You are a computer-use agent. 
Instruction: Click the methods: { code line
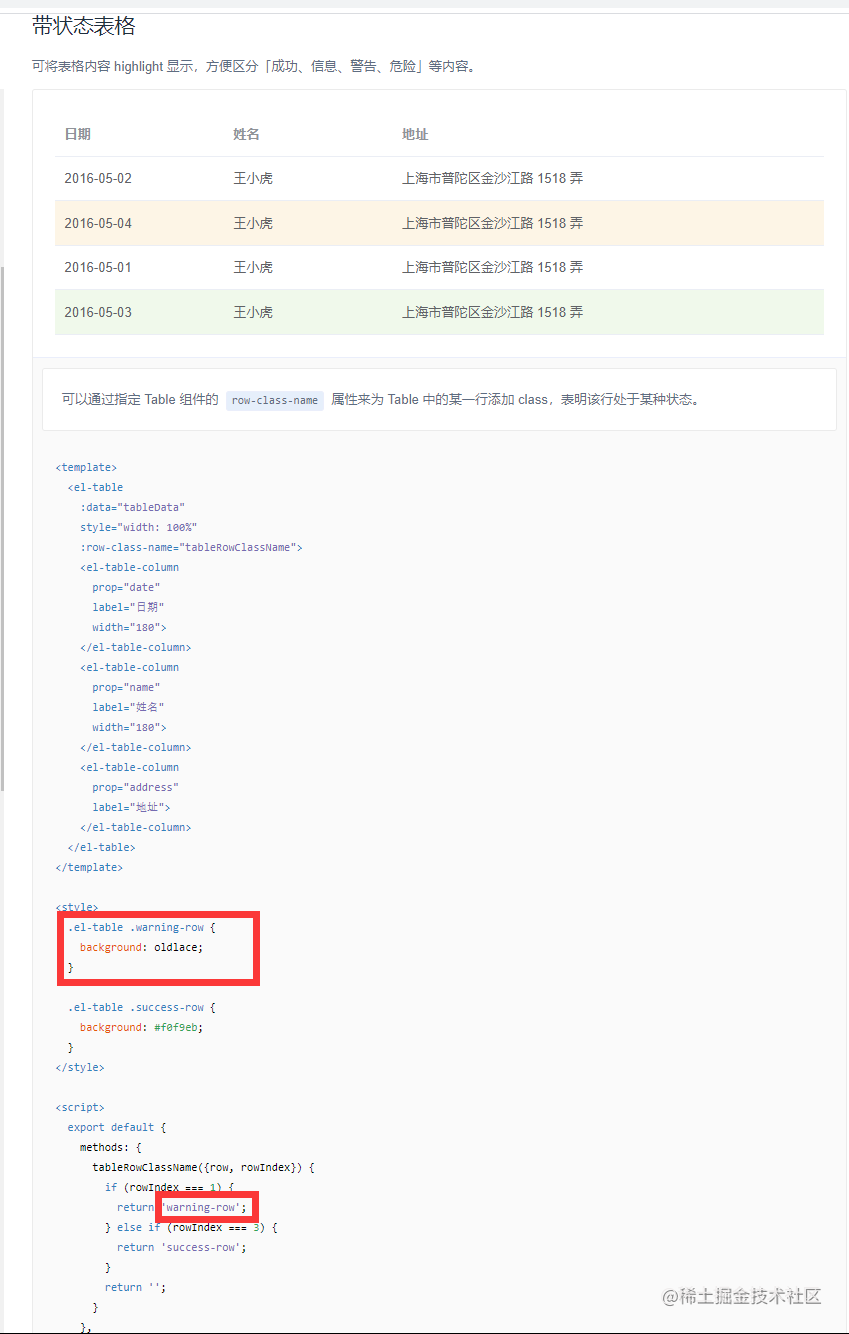[x=111, y=1147]
